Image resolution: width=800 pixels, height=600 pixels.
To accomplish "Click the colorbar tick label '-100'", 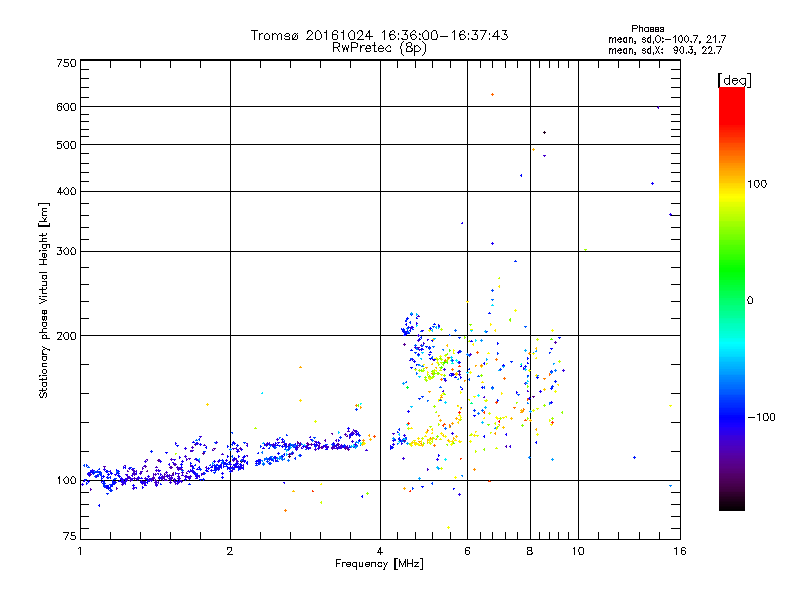I will [x=761, y=417].
